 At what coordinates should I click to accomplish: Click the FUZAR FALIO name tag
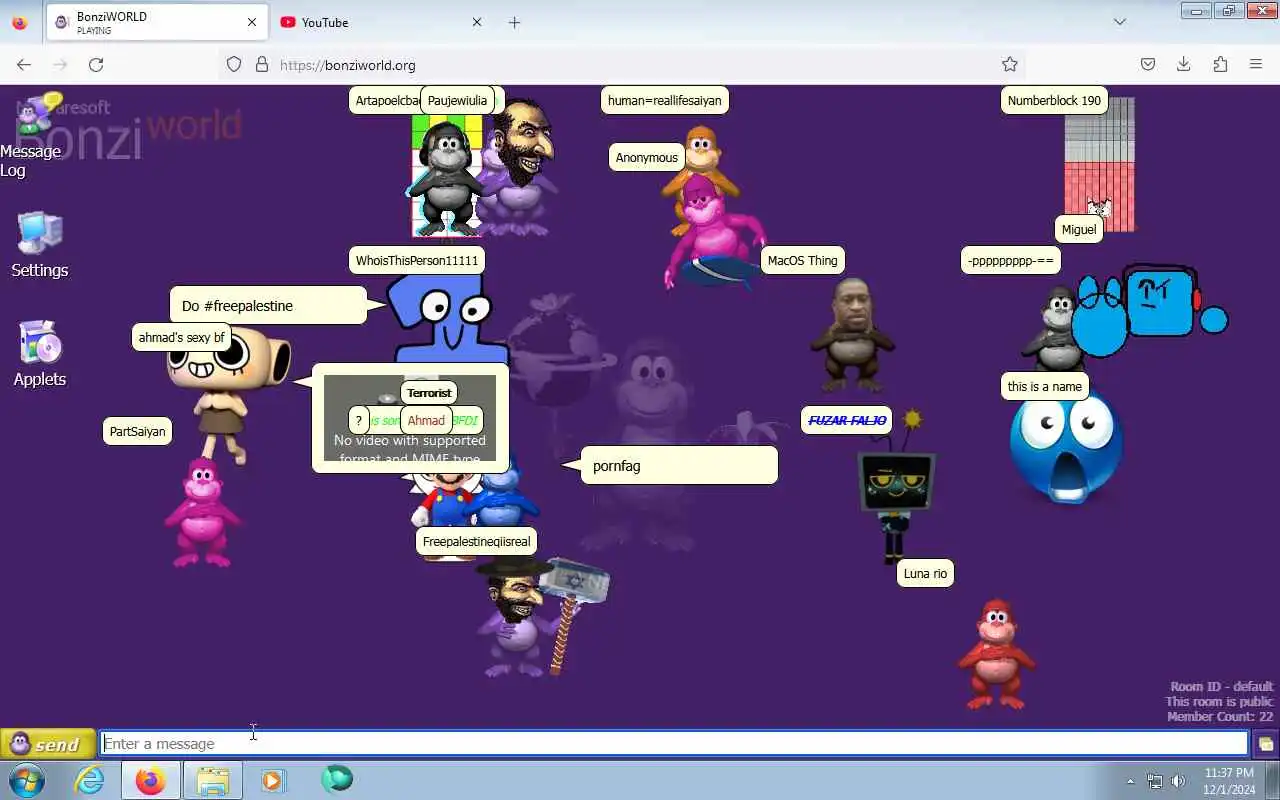tap(847, 421)
